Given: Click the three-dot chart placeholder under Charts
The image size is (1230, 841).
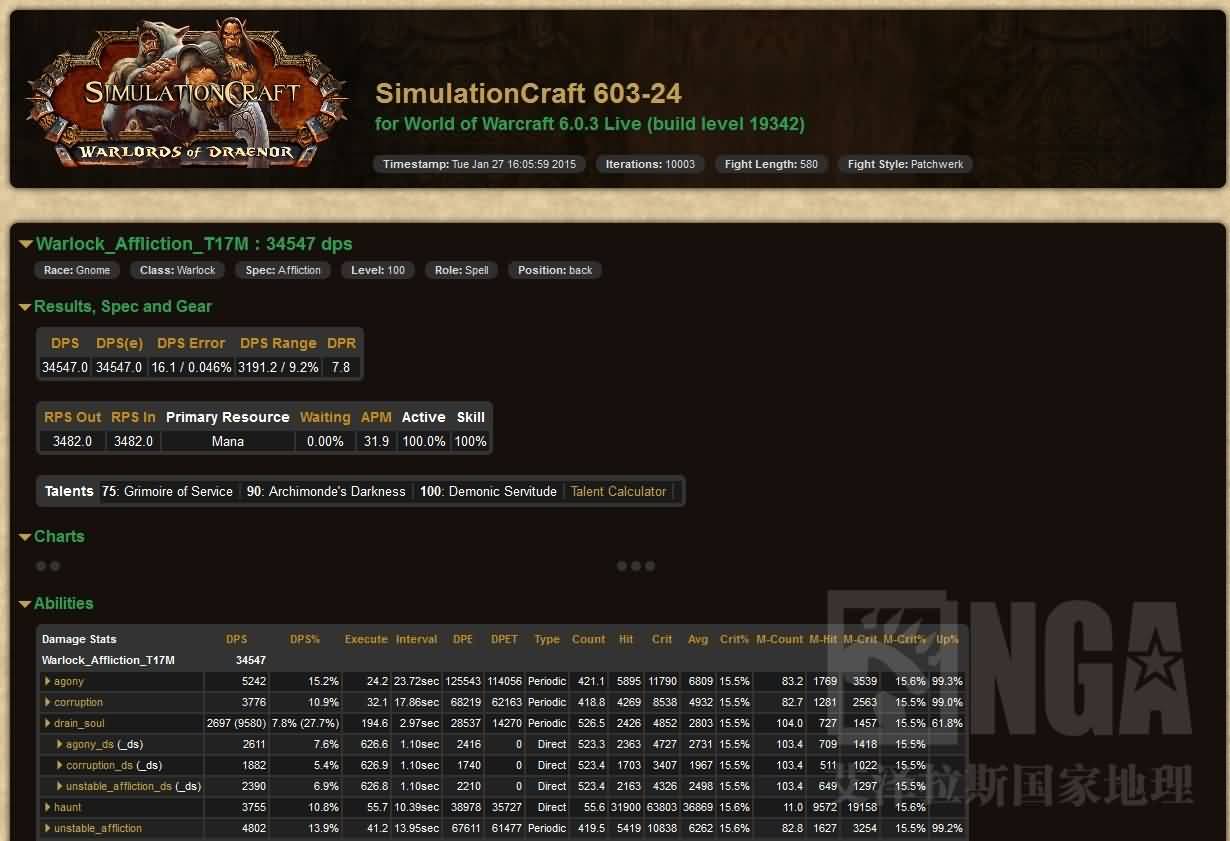Looking at the screenshot, I should point(636,566).
